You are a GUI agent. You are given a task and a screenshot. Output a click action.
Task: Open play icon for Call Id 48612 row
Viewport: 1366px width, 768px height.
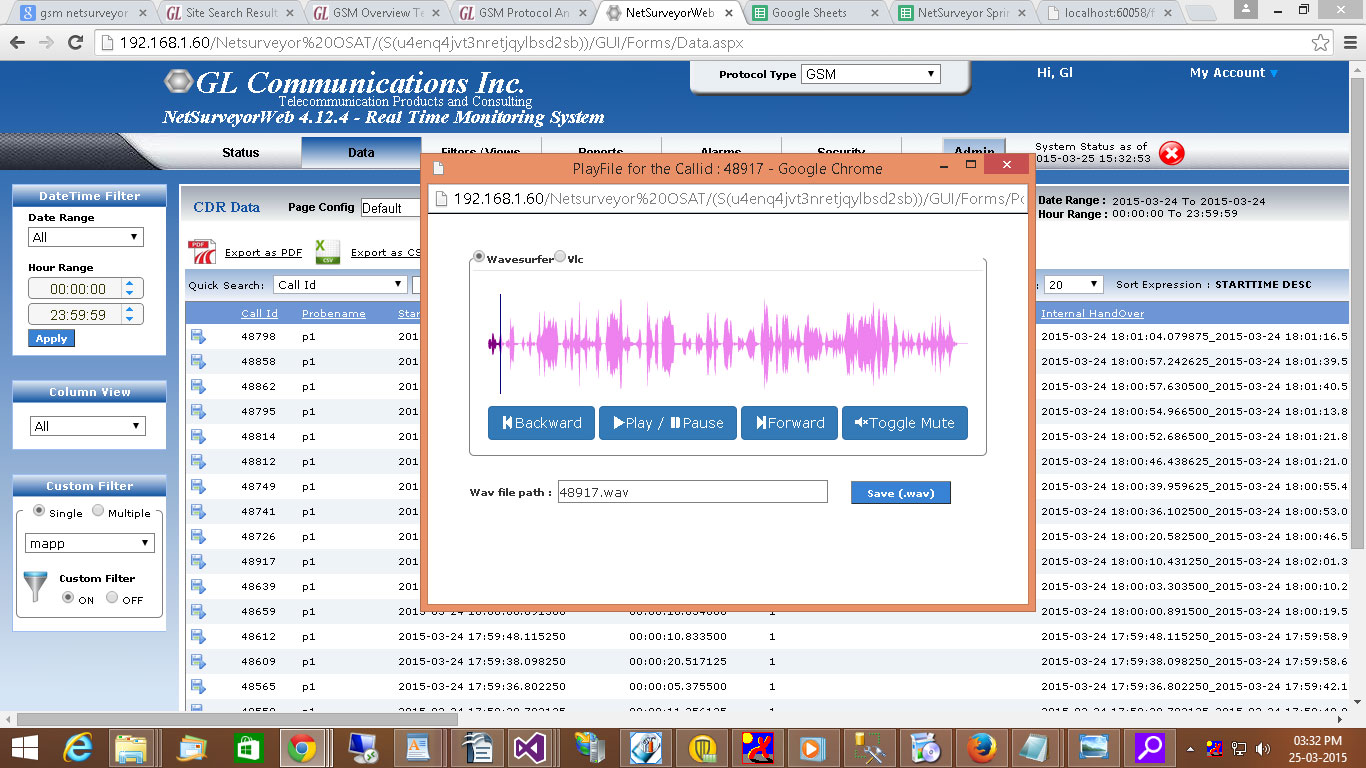198,637
